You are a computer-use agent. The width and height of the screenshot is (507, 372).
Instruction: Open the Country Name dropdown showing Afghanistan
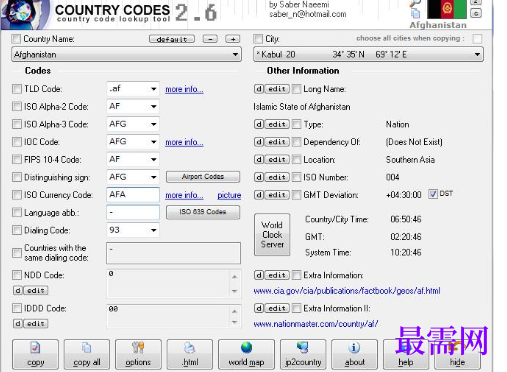pyautogui.click(x=126, y=54)
